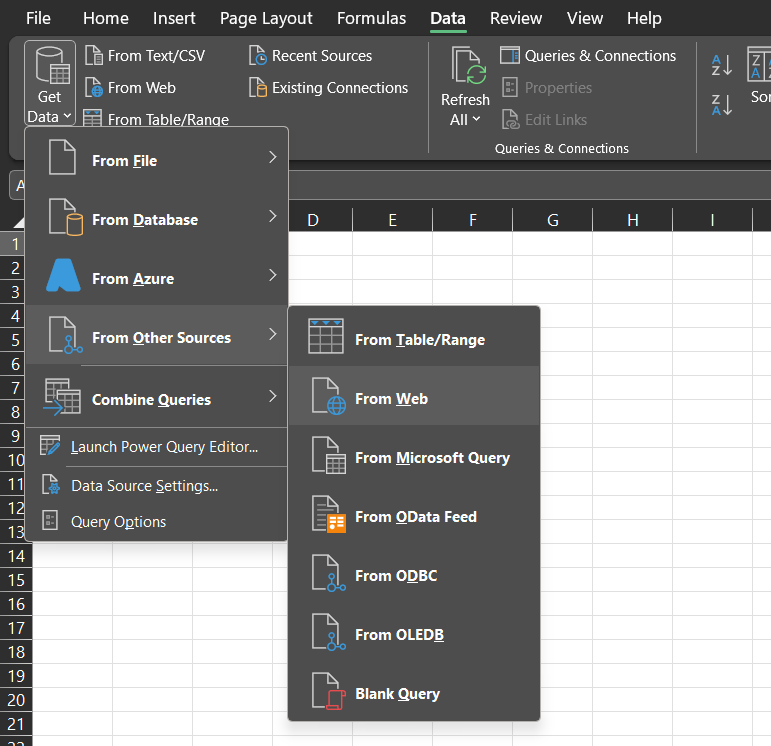Expand the From File submenu arrow

[272, 158]
